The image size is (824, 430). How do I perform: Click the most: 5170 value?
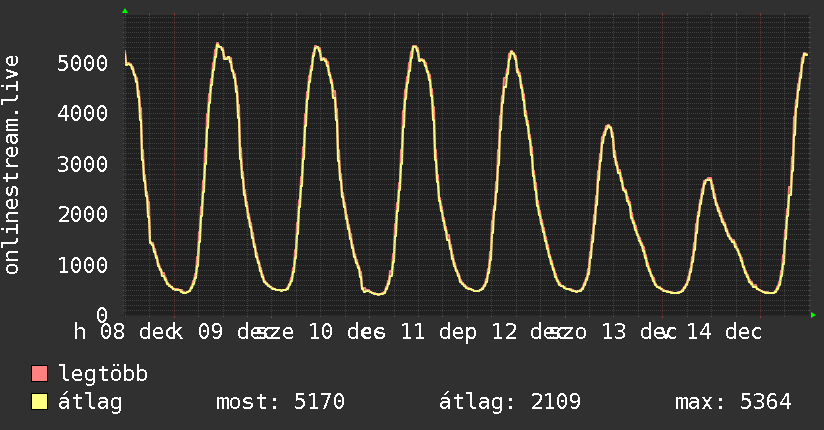(280, 402)
